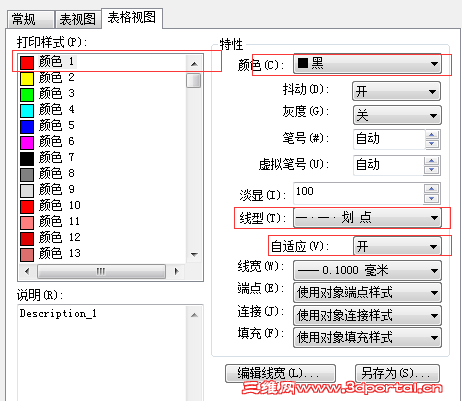Click the 虚拟笔号(U) input field
Viewport: 462px width, 401px height.
pyautogui.click(x=388, y=165)
